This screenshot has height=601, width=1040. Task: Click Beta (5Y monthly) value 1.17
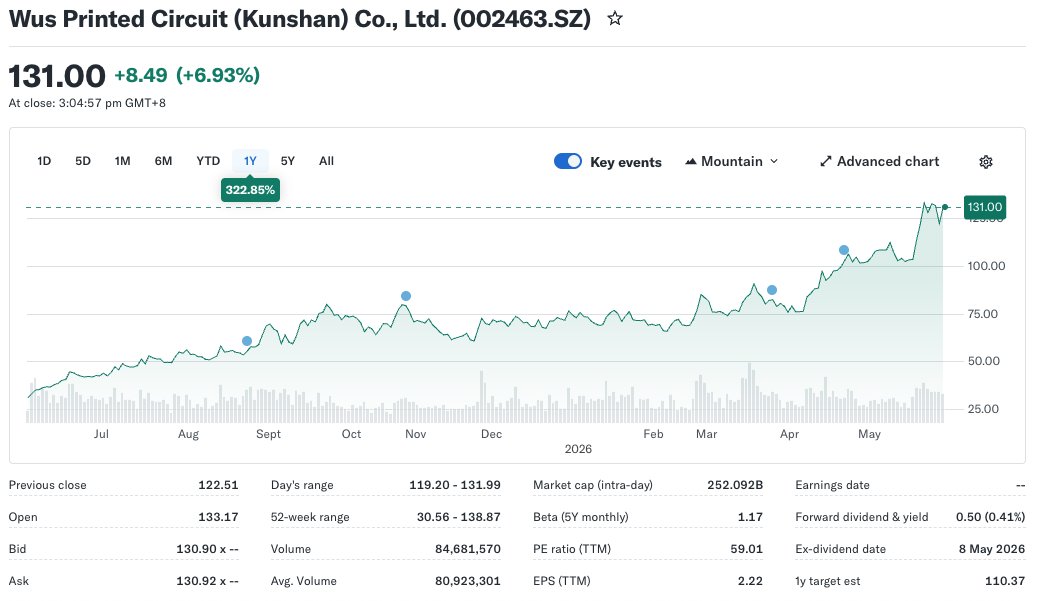750,517
